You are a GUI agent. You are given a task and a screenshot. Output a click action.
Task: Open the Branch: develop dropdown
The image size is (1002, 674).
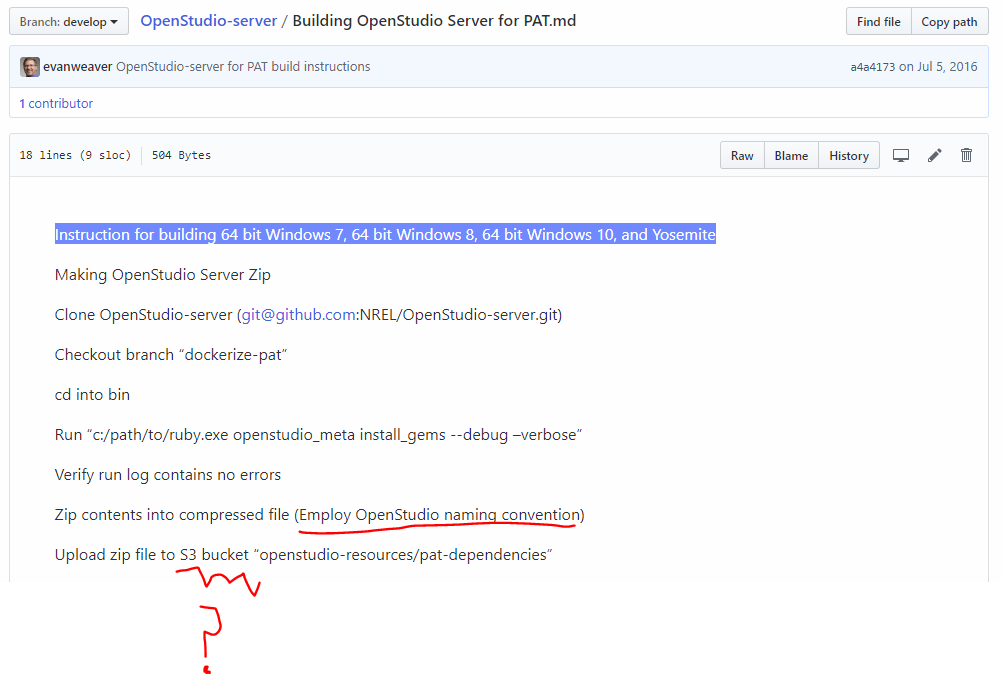coord(69,22)
